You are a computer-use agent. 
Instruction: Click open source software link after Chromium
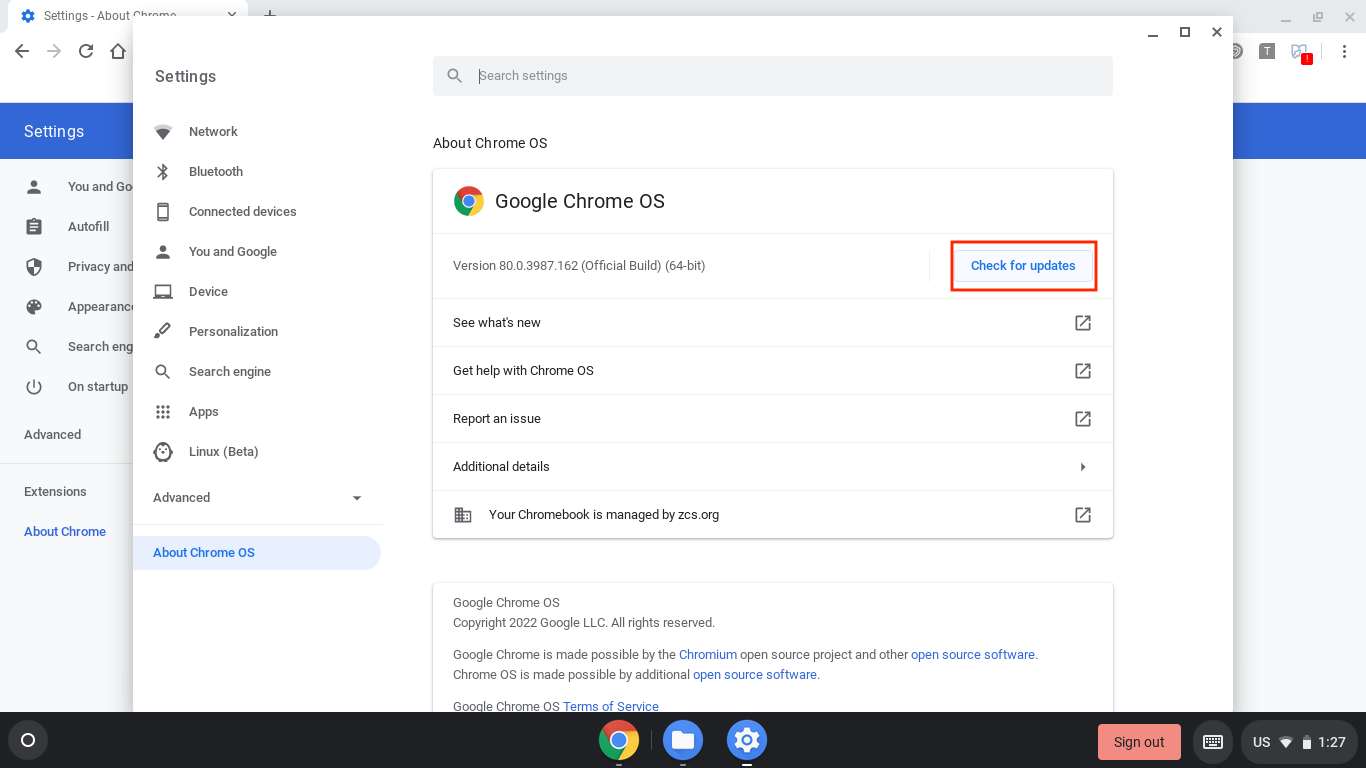pyautogui.click(x=973, y=655)
